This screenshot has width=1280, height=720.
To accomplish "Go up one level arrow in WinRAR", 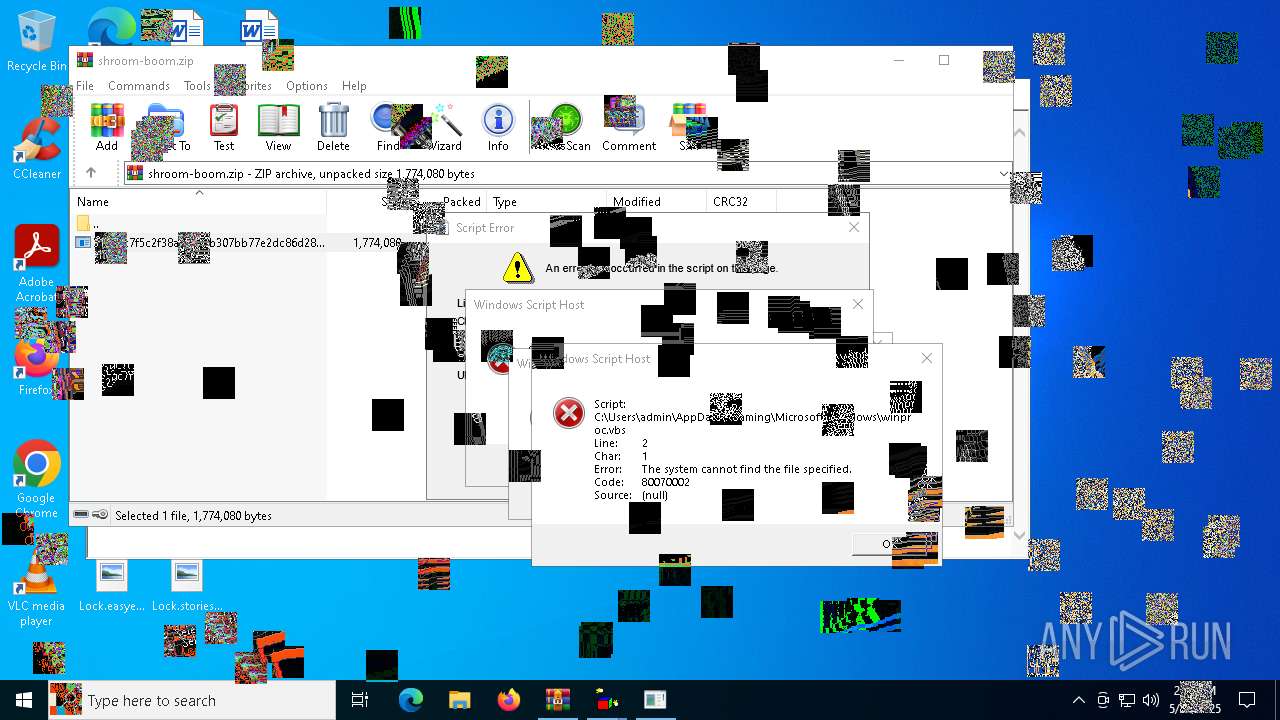I will click(x=91, y=173).
